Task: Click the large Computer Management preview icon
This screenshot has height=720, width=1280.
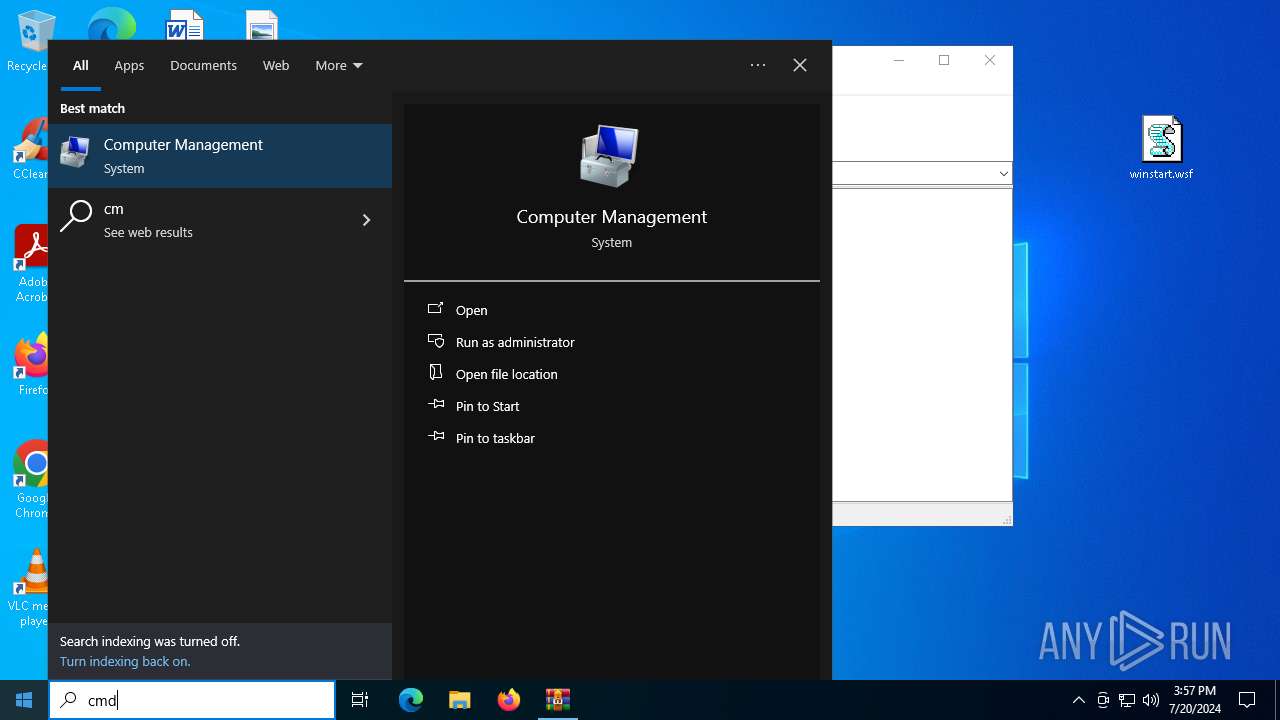Action: pos(609,156)
